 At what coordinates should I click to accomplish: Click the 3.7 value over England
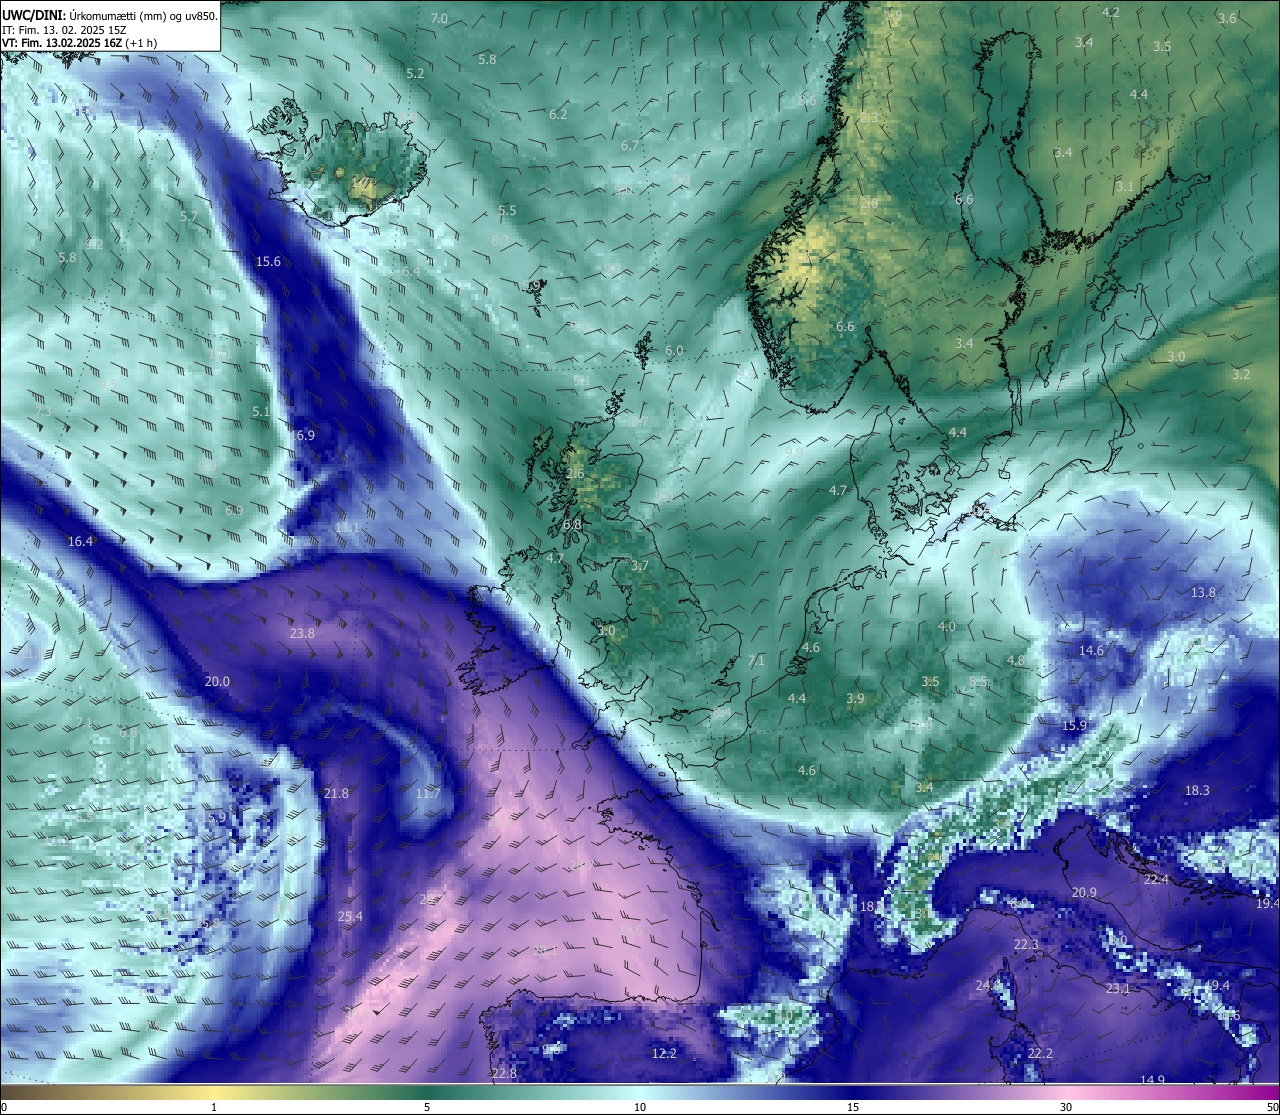click(x=640, y=565)
